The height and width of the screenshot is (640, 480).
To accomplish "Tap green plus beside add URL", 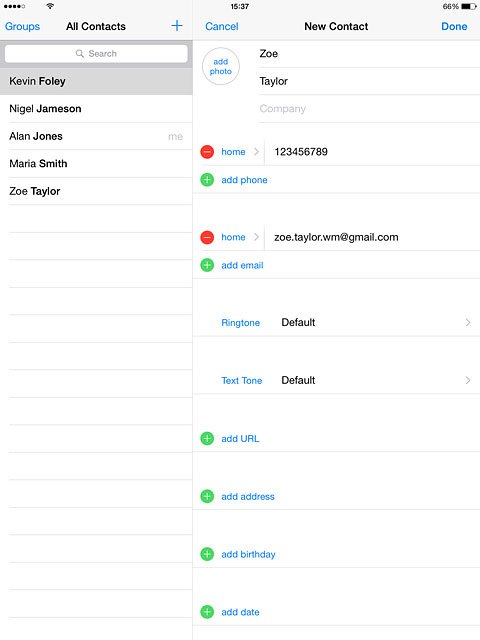I will (207, 438).
